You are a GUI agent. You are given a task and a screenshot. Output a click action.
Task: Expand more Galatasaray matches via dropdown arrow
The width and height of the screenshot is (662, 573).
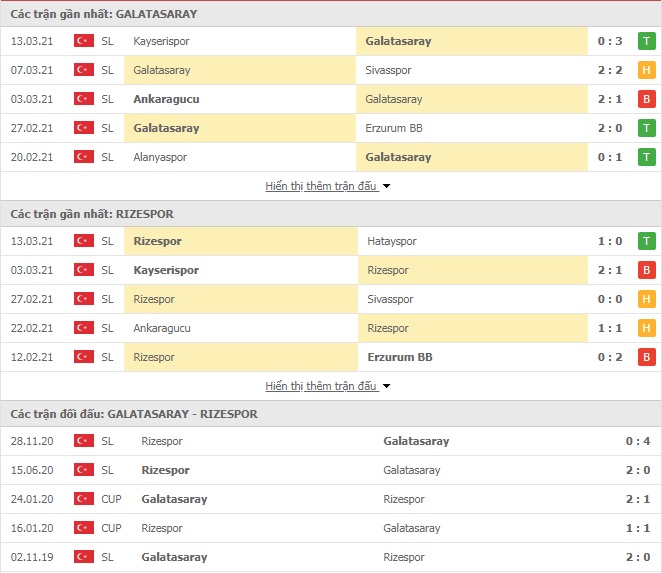386,186
